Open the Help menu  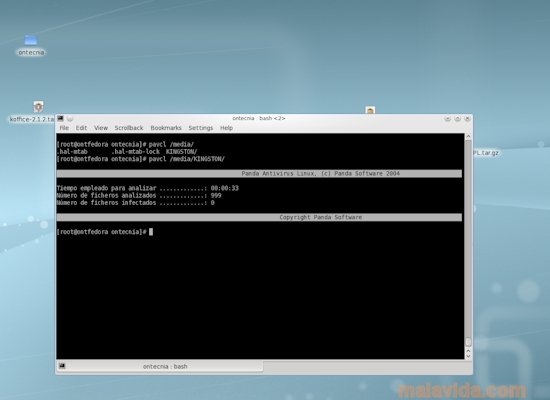tap(226, 128)
